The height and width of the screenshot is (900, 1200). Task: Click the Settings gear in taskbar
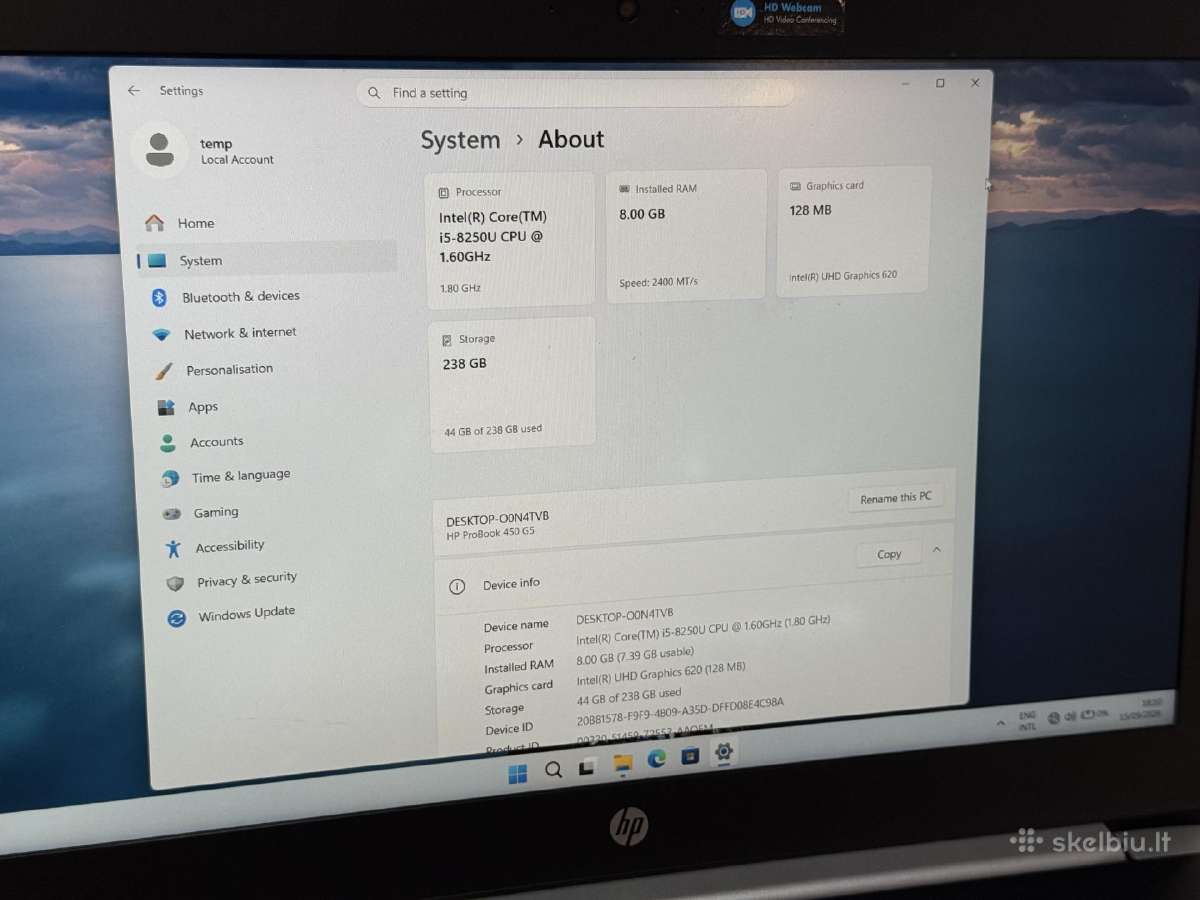(725, 751)
